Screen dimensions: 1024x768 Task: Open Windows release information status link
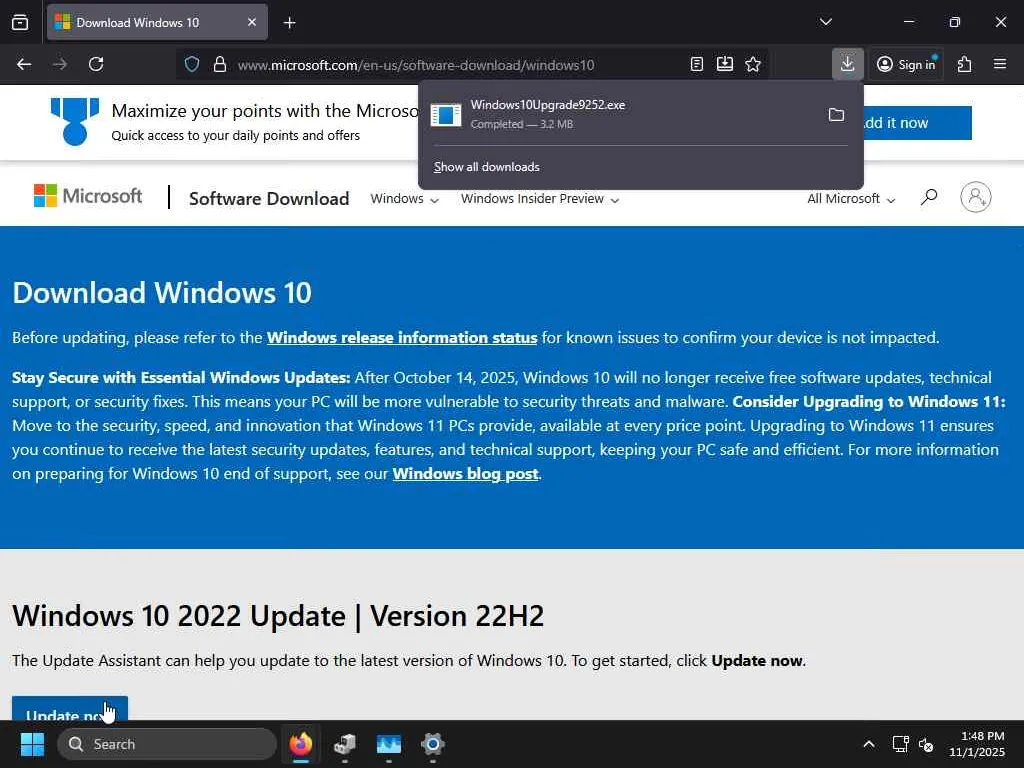402,338
